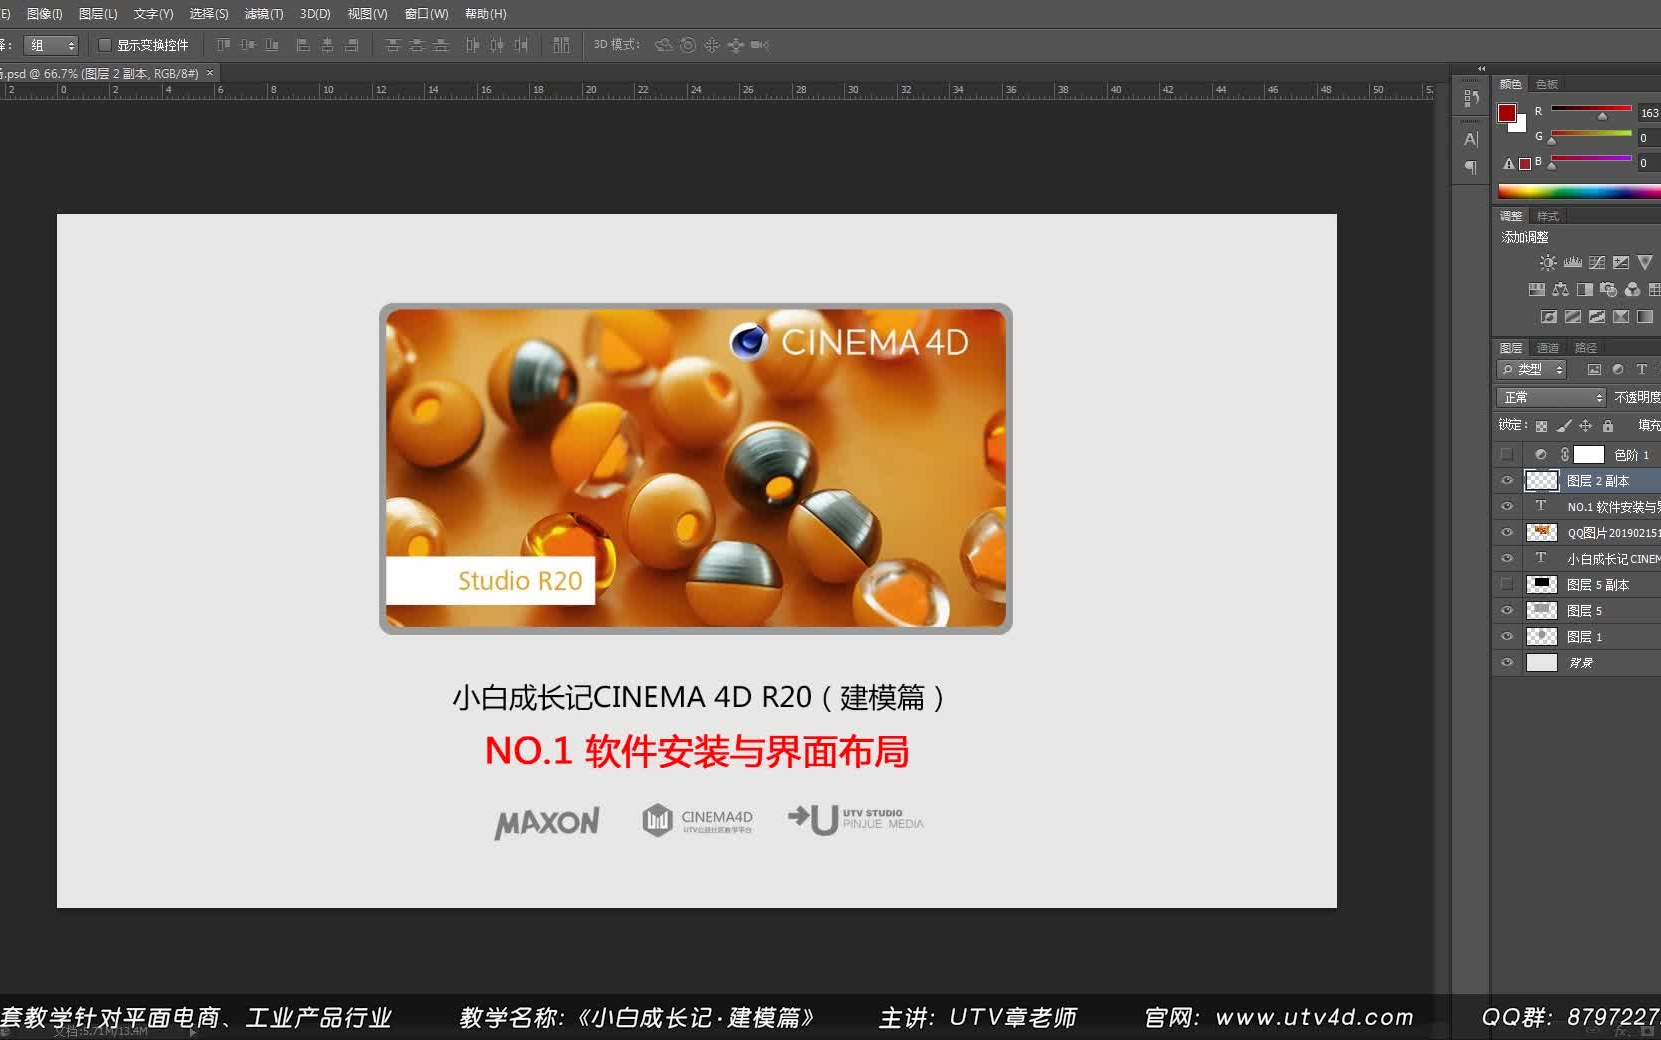Click the align bottom edges icon

271,45
